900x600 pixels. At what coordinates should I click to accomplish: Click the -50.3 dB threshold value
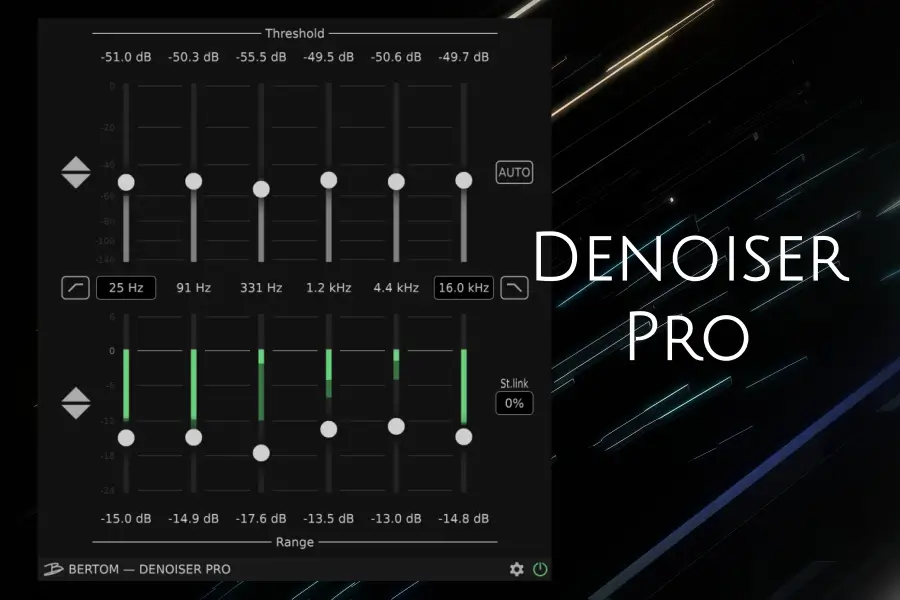pos(193,57)
